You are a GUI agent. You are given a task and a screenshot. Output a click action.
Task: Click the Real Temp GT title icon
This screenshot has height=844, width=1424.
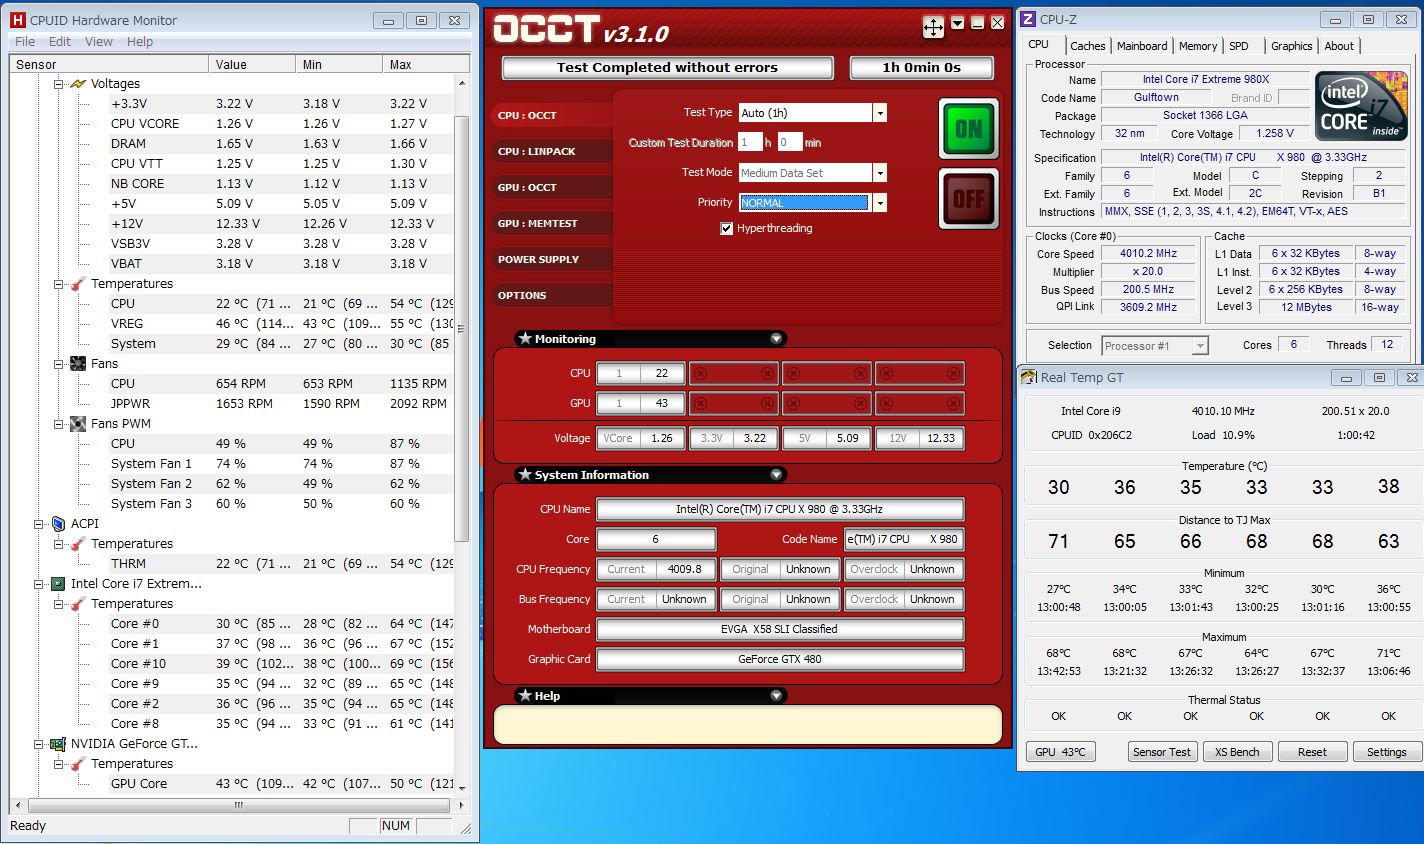pyautogui.click(x=1028, y=377)
